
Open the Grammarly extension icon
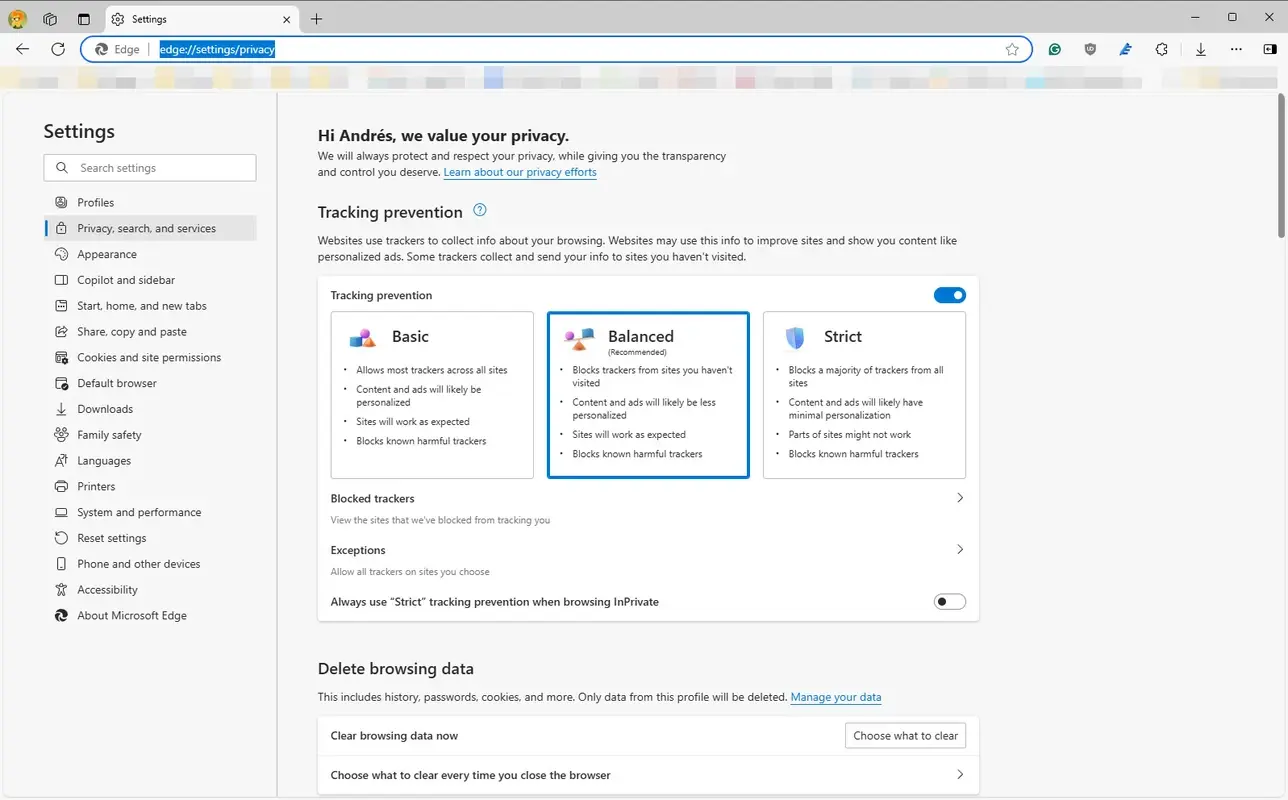[1054, 48]
